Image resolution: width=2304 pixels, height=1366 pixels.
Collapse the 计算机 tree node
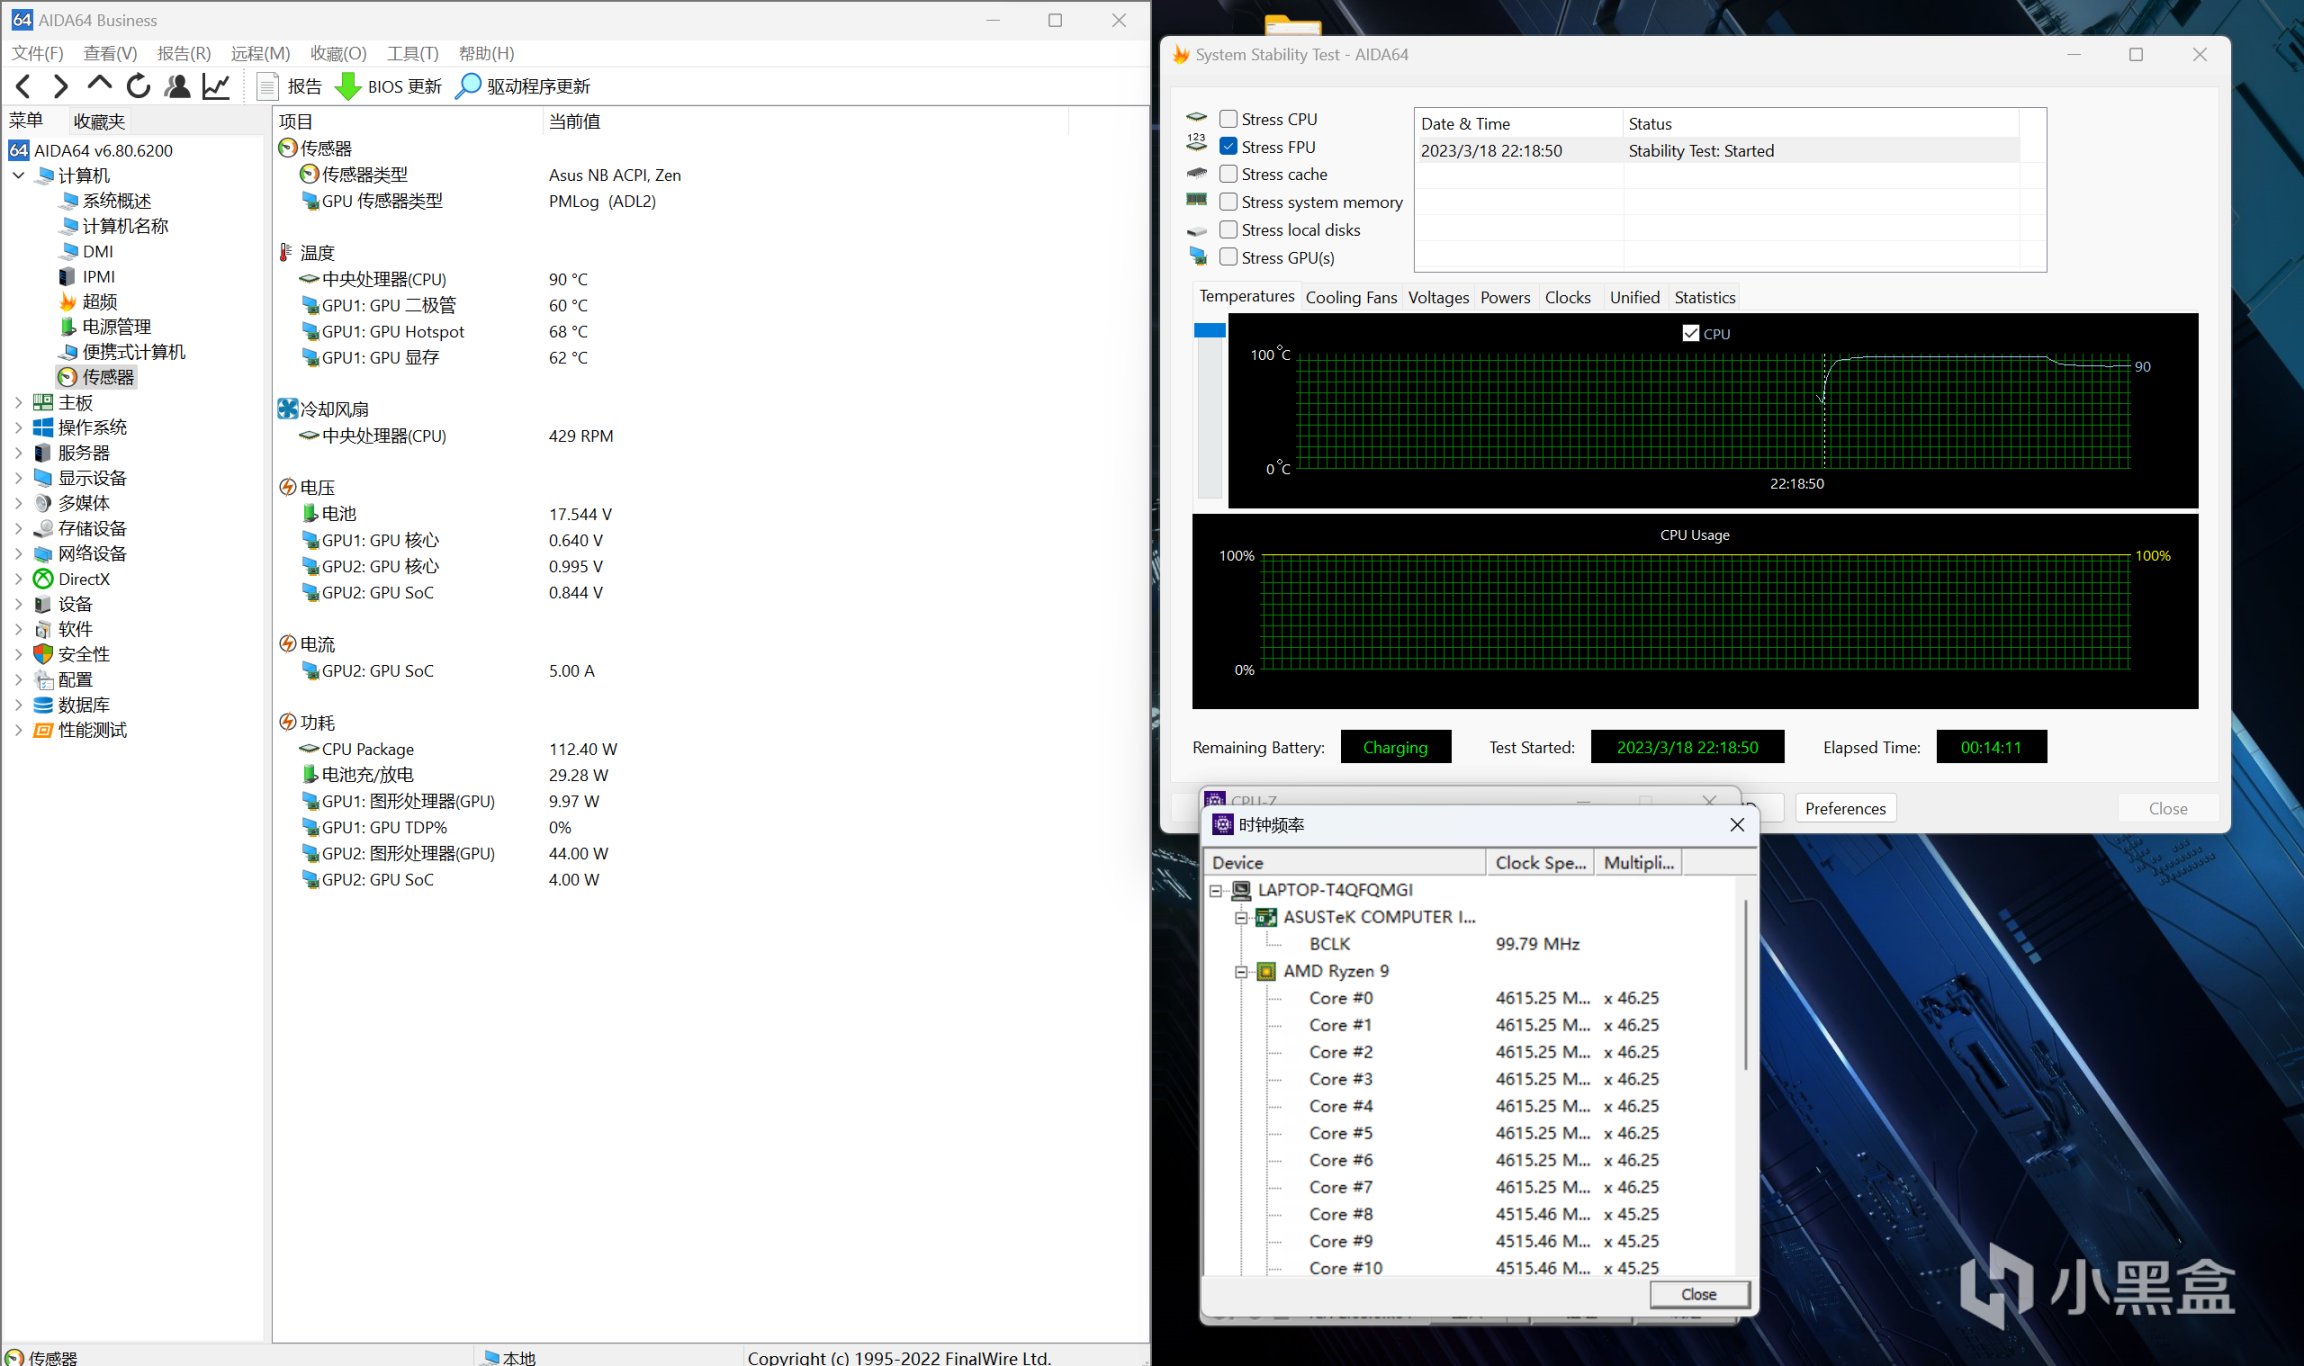[x=18, y=176]
